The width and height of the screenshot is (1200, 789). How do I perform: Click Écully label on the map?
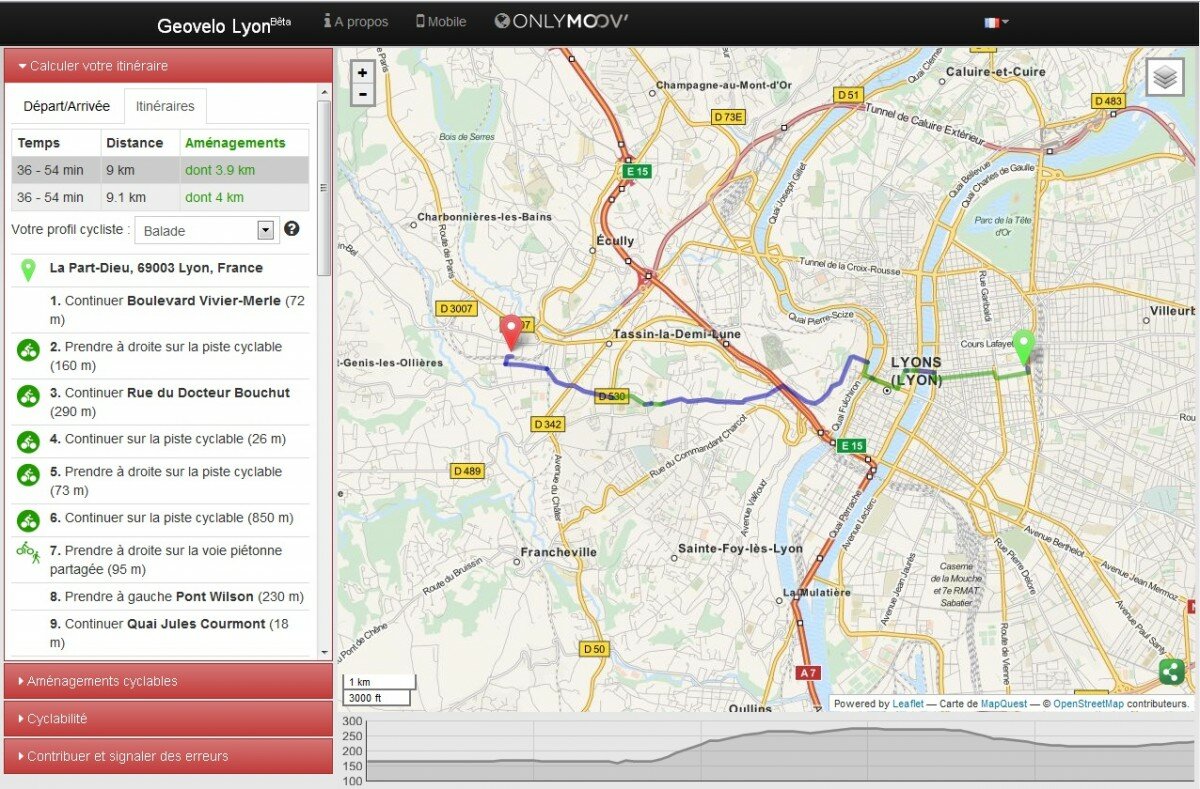pos(615,241)
